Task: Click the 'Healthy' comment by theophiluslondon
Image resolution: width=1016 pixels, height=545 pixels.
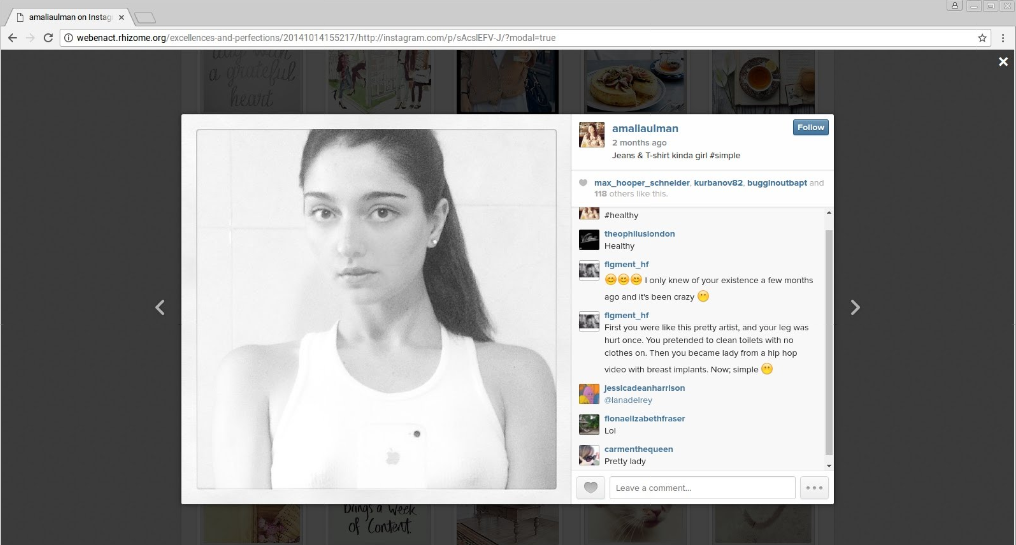Action: pos(619,246)
